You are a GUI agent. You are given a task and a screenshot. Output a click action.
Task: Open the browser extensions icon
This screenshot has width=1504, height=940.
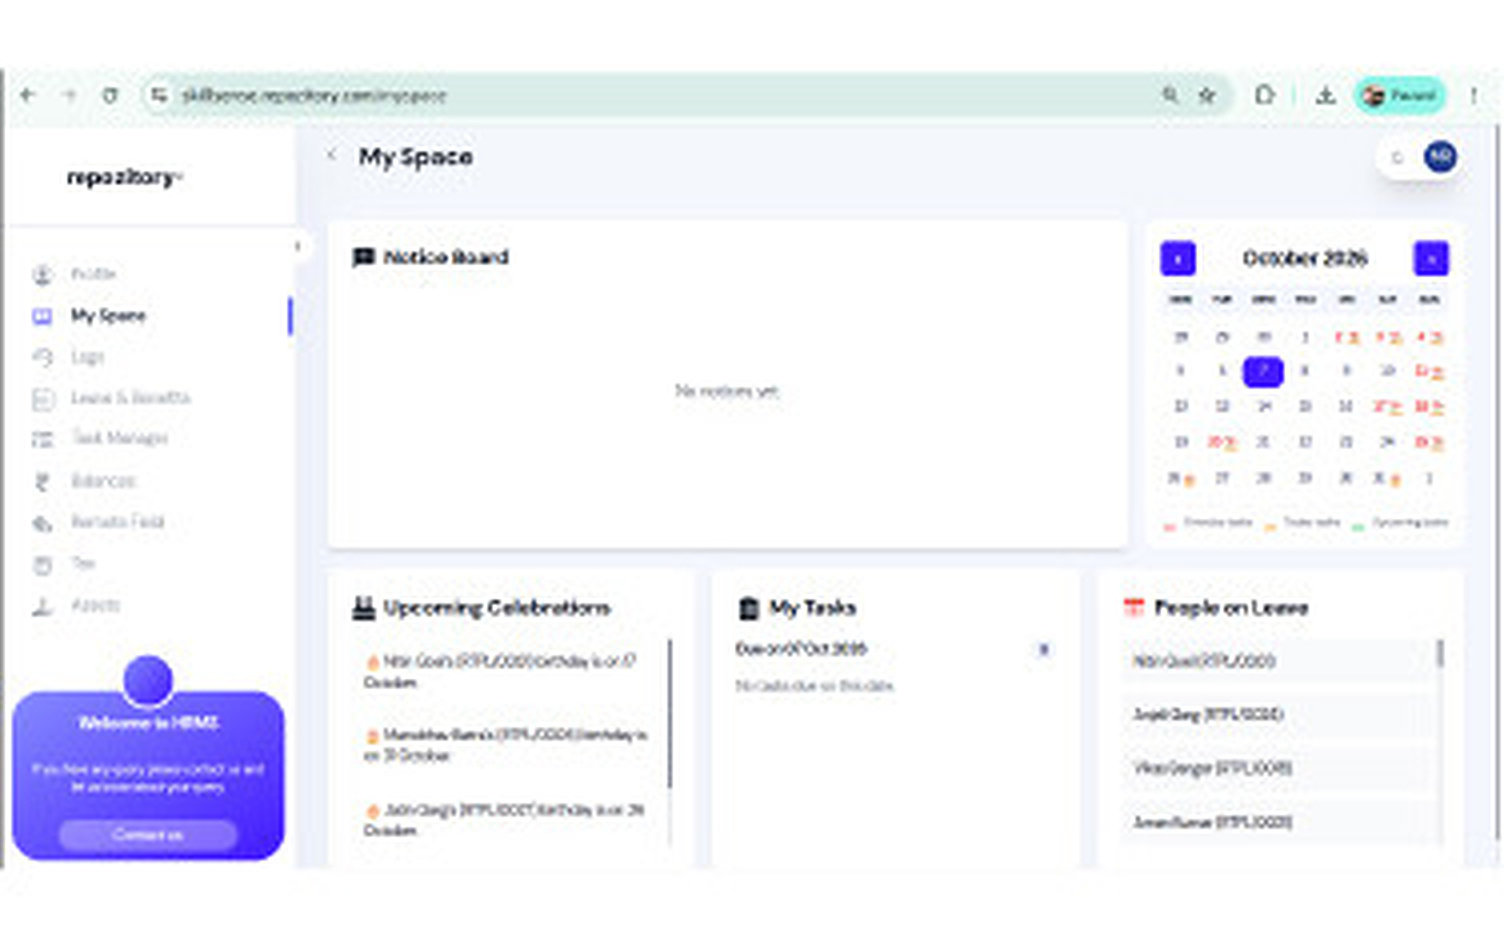click(x=1265, y=95)
